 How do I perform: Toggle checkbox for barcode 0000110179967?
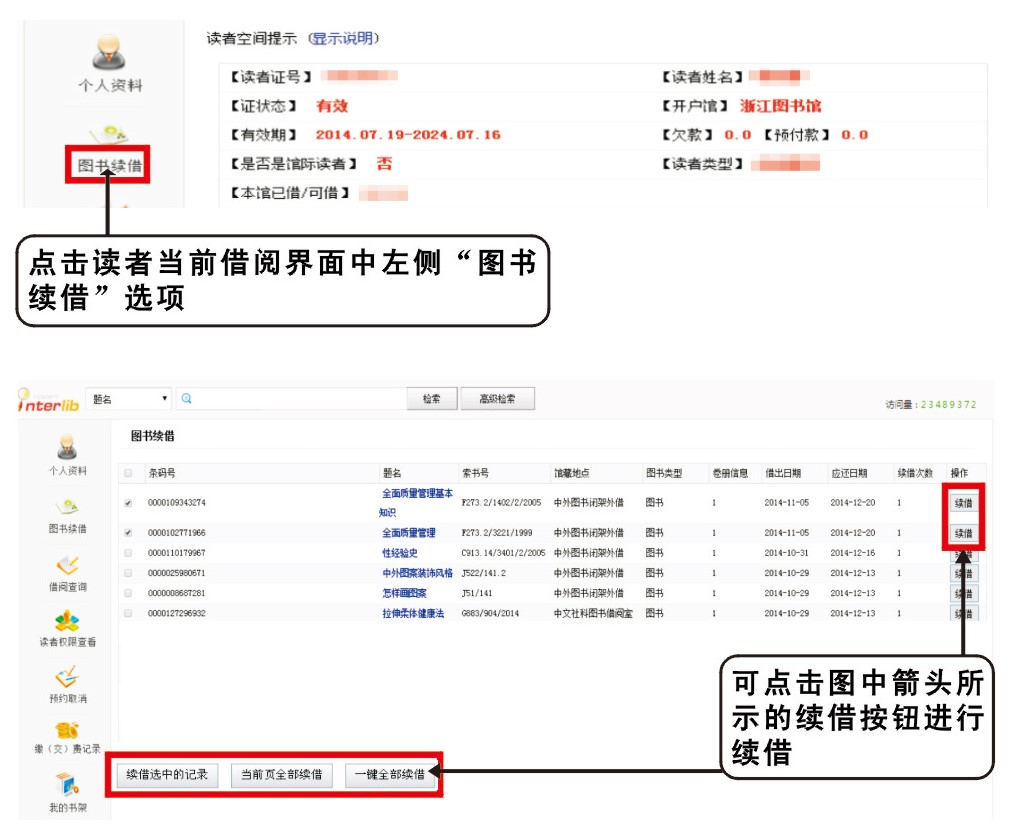(x=127, y=553)
